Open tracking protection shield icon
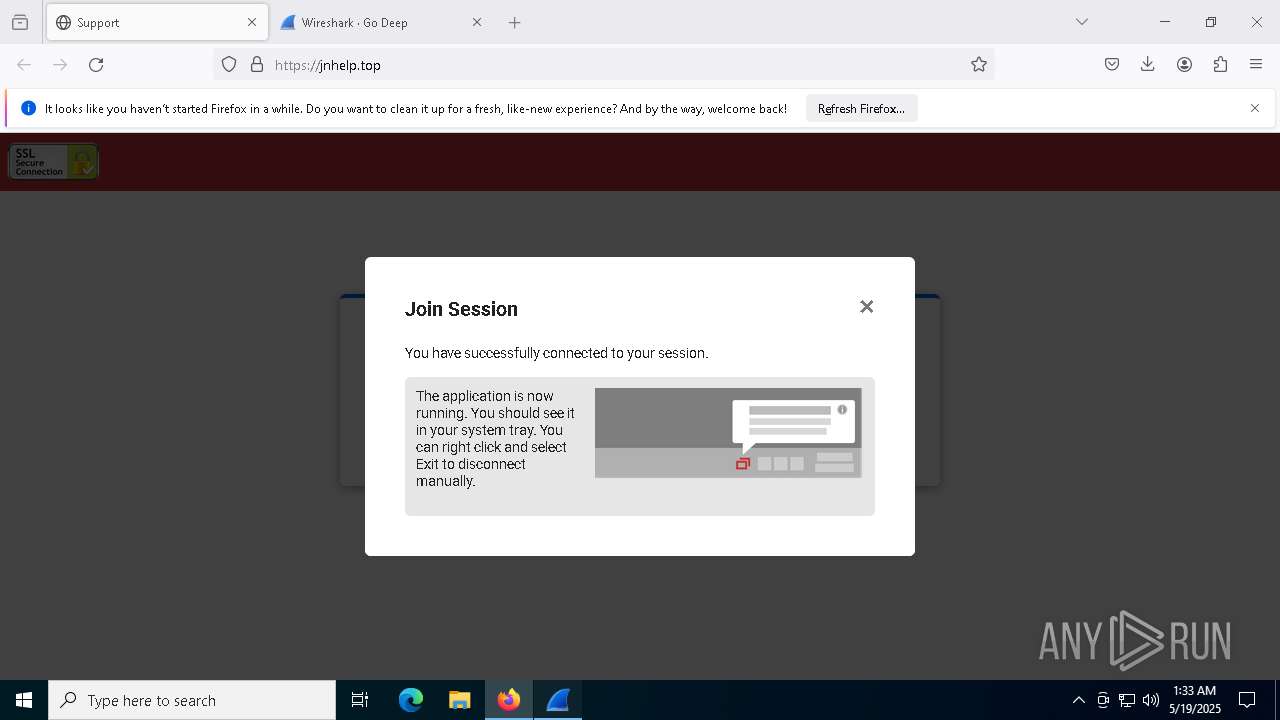Viewport: 1280px width, 720px height. click(x=229, y=65)
